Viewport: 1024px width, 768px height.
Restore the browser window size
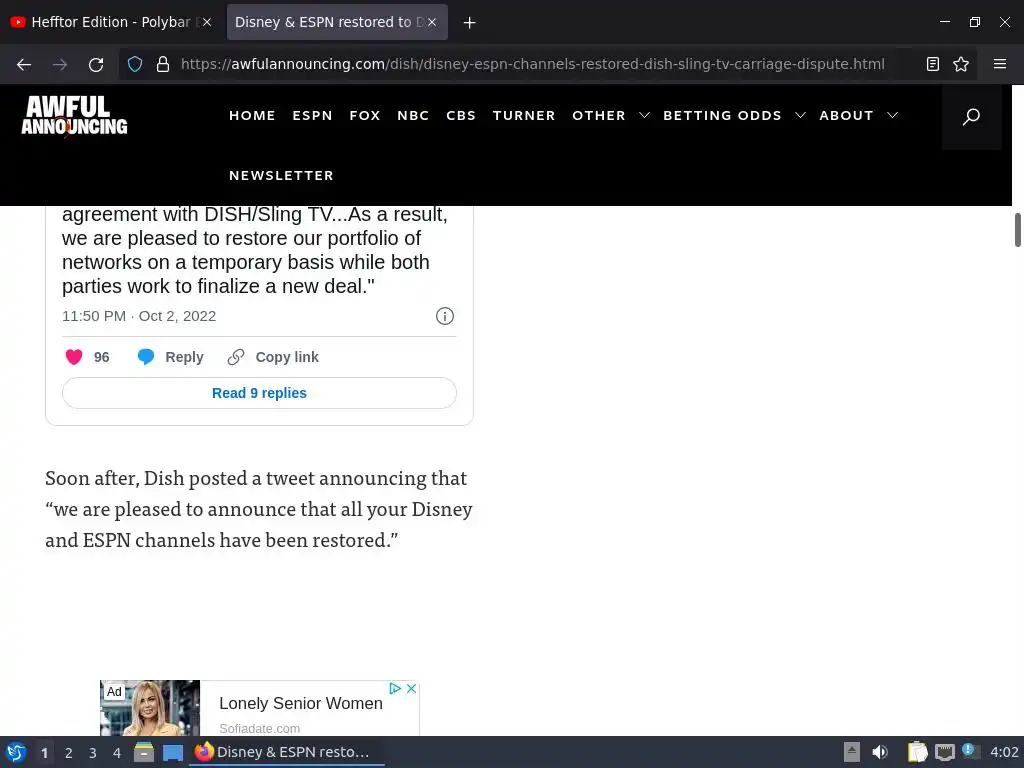(975, 22)
